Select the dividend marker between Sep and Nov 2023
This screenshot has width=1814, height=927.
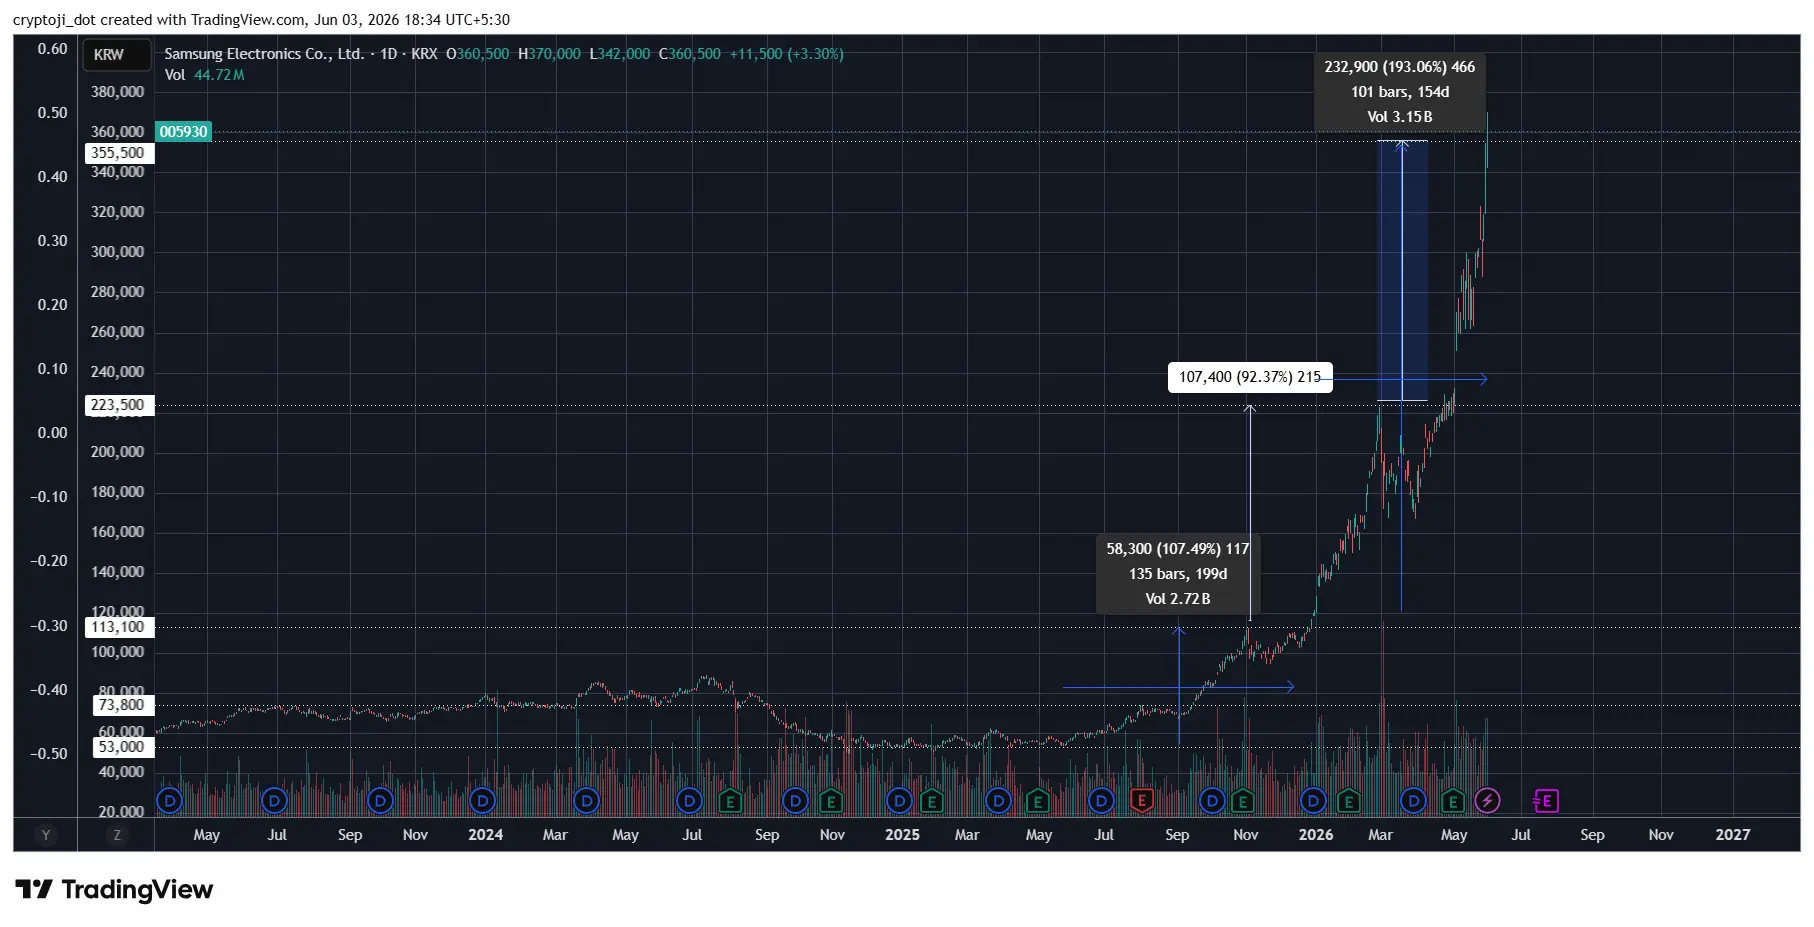380,801
